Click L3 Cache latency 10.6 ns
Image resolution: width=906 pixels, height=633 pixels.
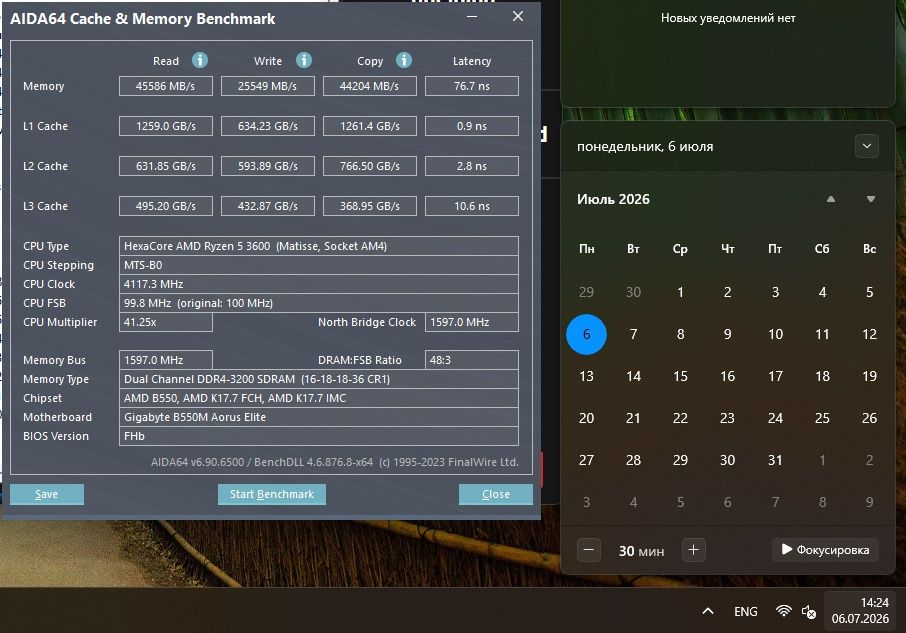(471, 206)
